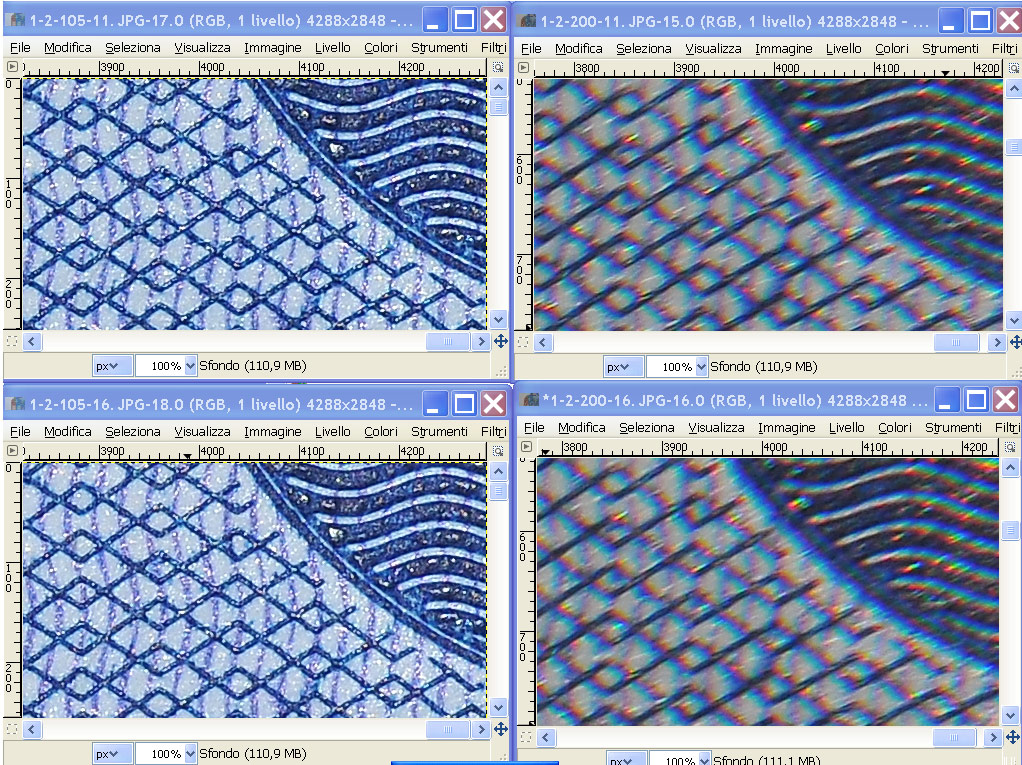Open Colori menu in 1-2-105-16.JPG window
The image size is (1022, 765).
[381, 431]
